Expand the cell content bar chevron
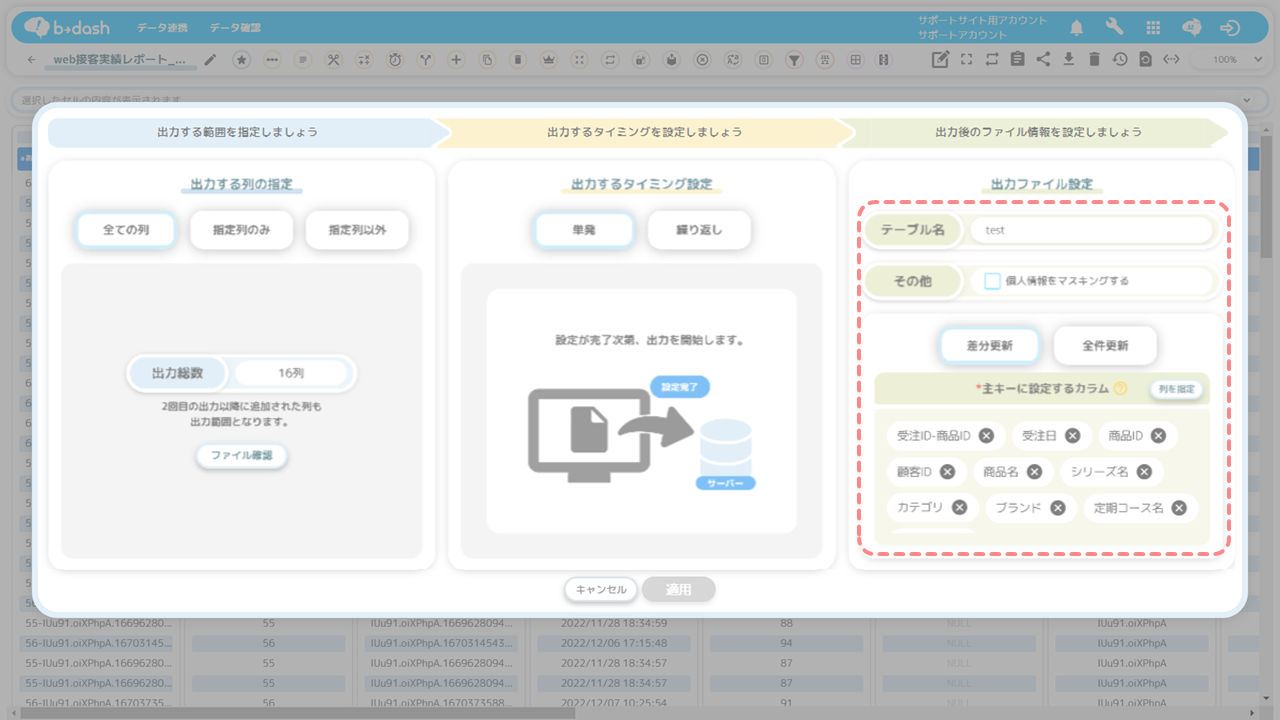Screen dimensions: 1280x720 click(x=1247, y=100)
